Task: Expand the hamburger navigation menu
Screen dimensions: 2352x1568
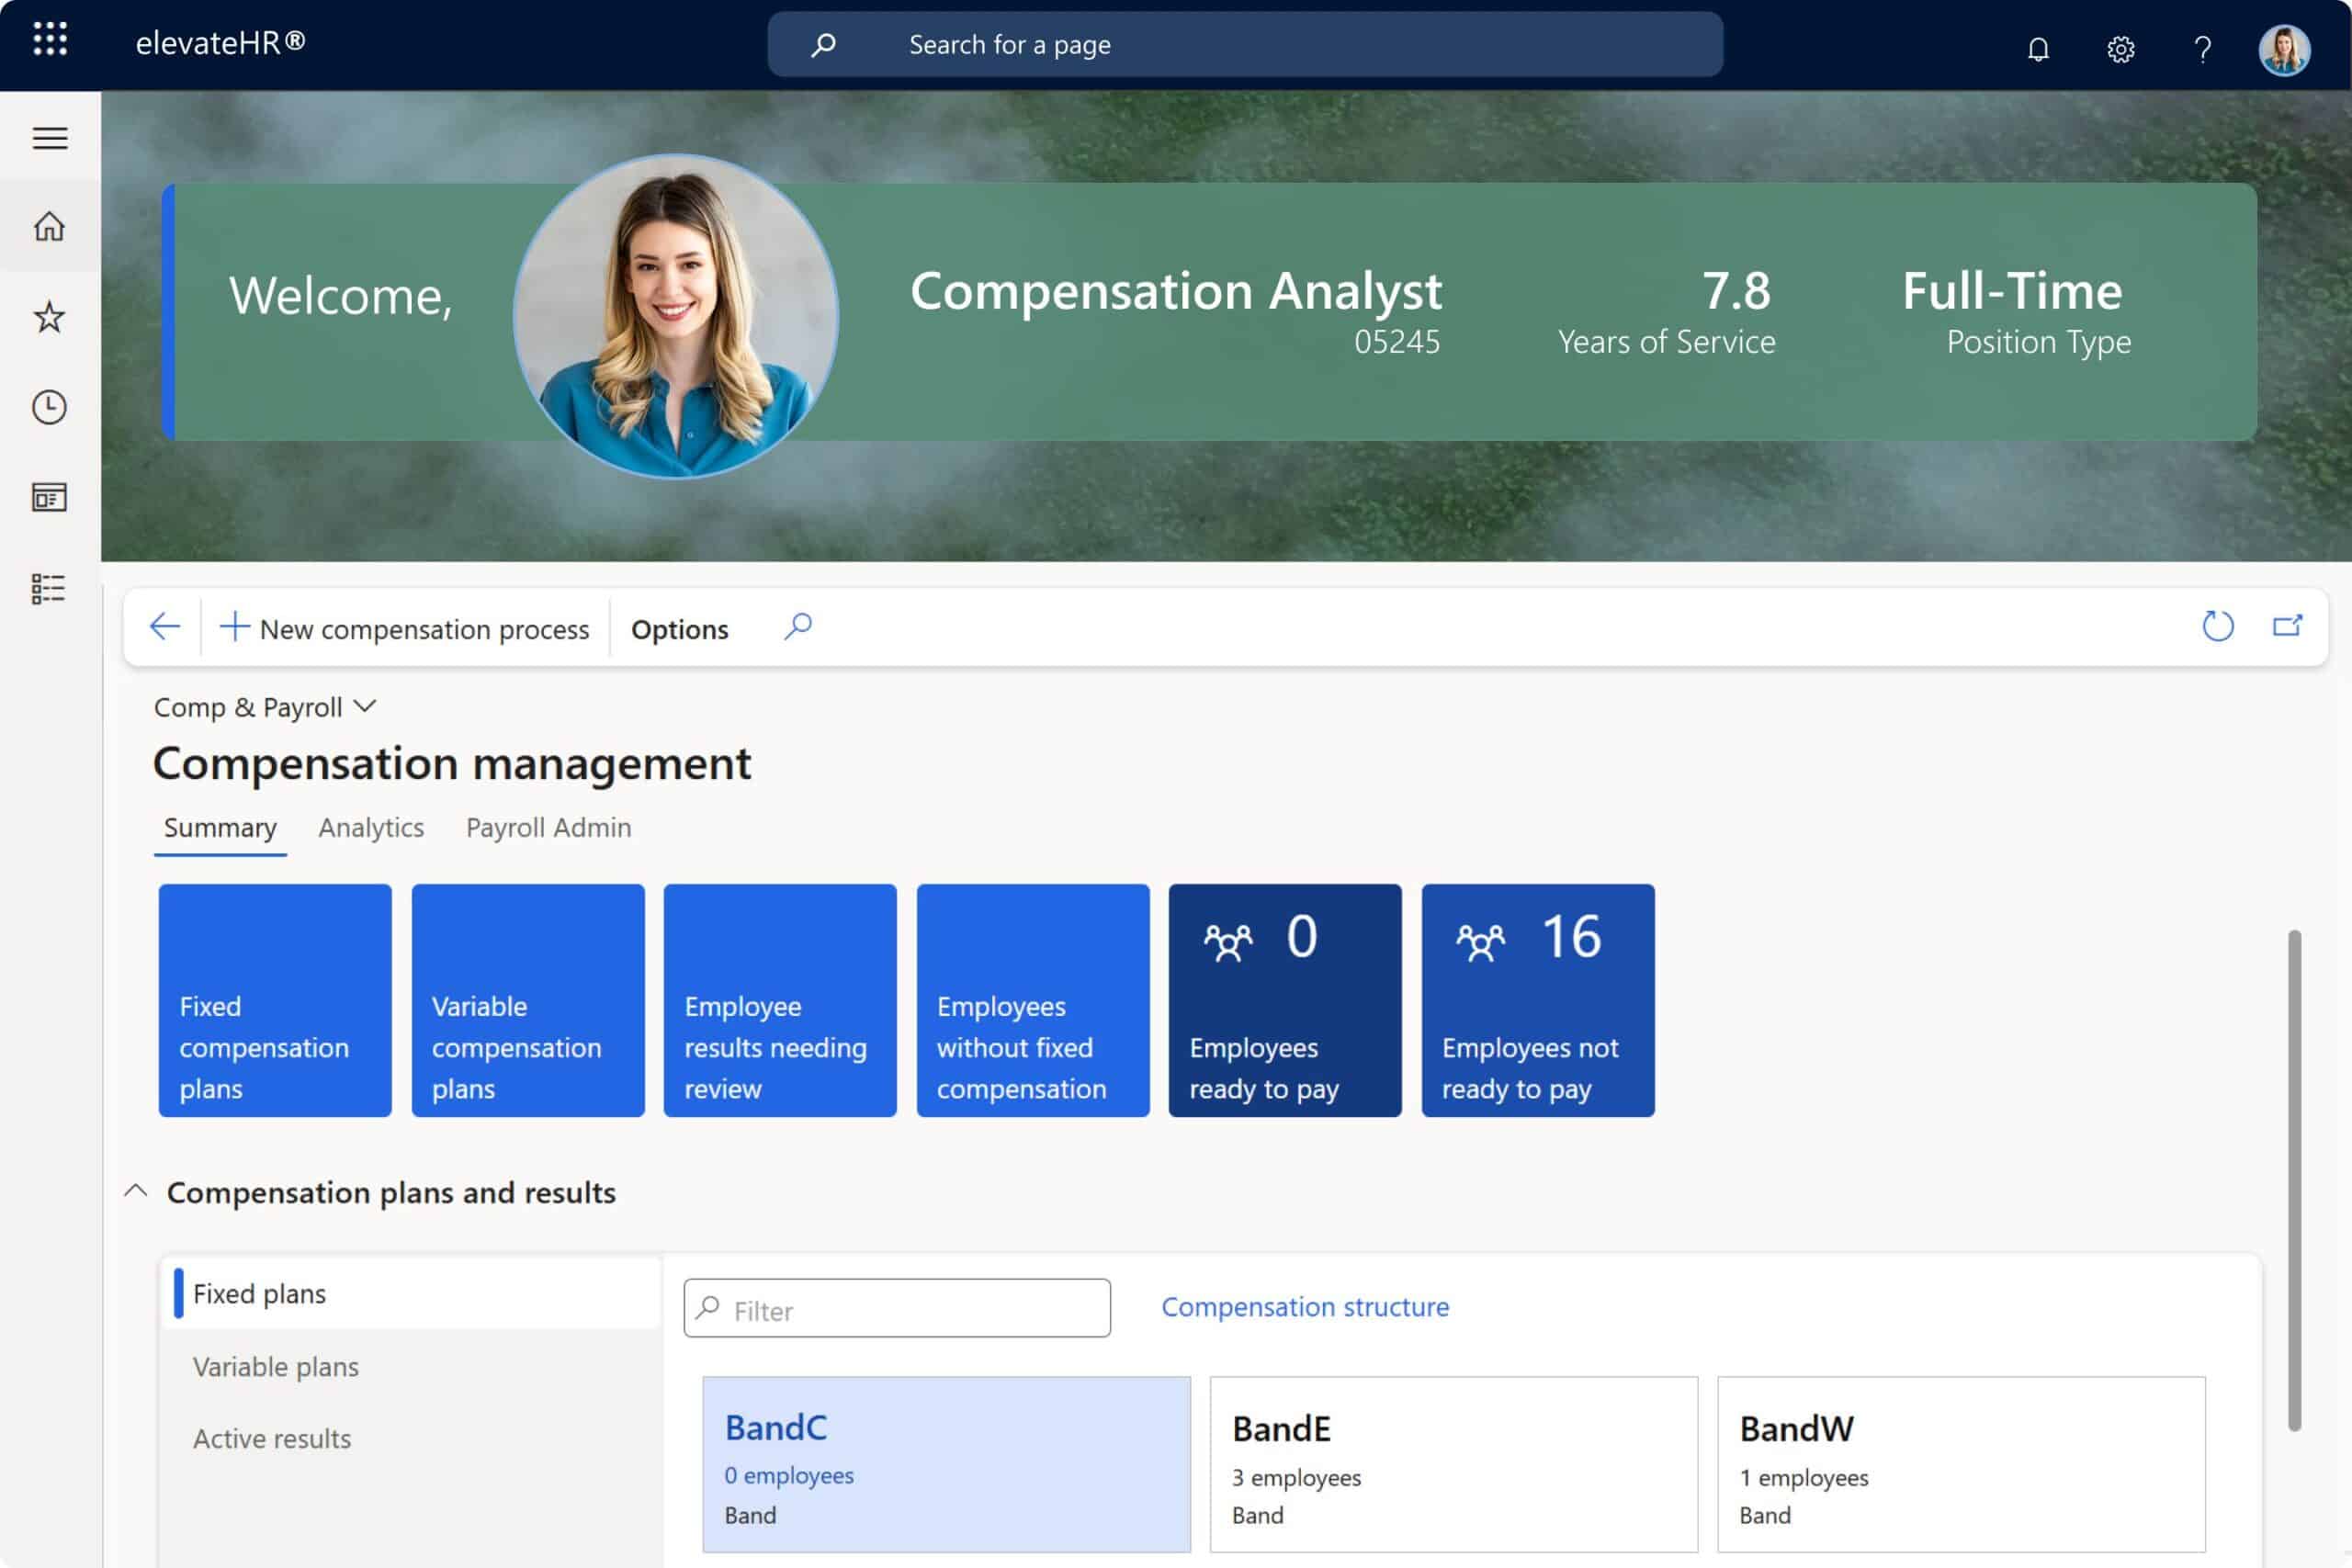Action: pyautogui.click(x=50, y=138)
